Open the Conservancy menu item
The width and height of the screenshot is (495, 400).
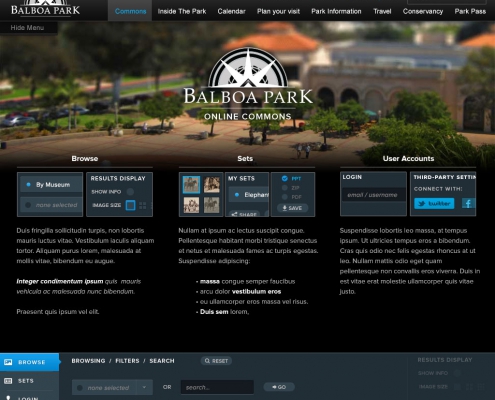tap(423, 11)
